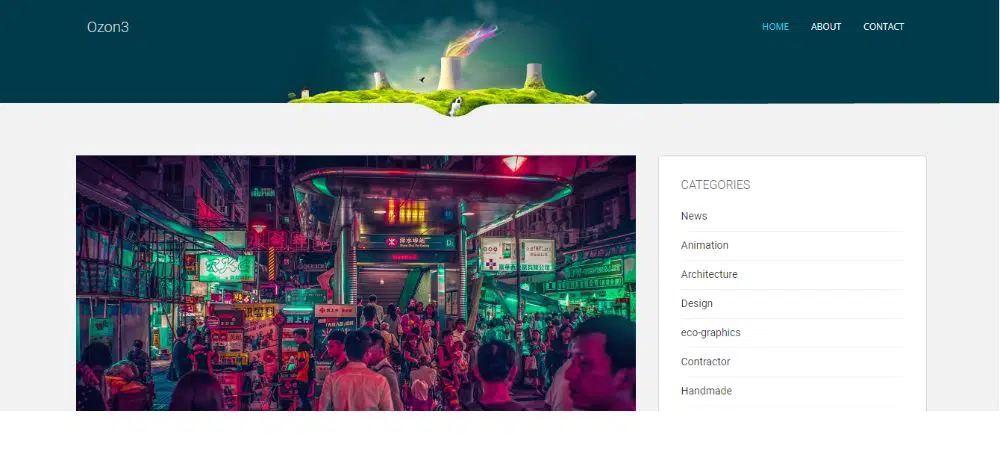Viewport: 1000px width, 449px height.
Task: Go to the HOME page
Action: point(775,27)
